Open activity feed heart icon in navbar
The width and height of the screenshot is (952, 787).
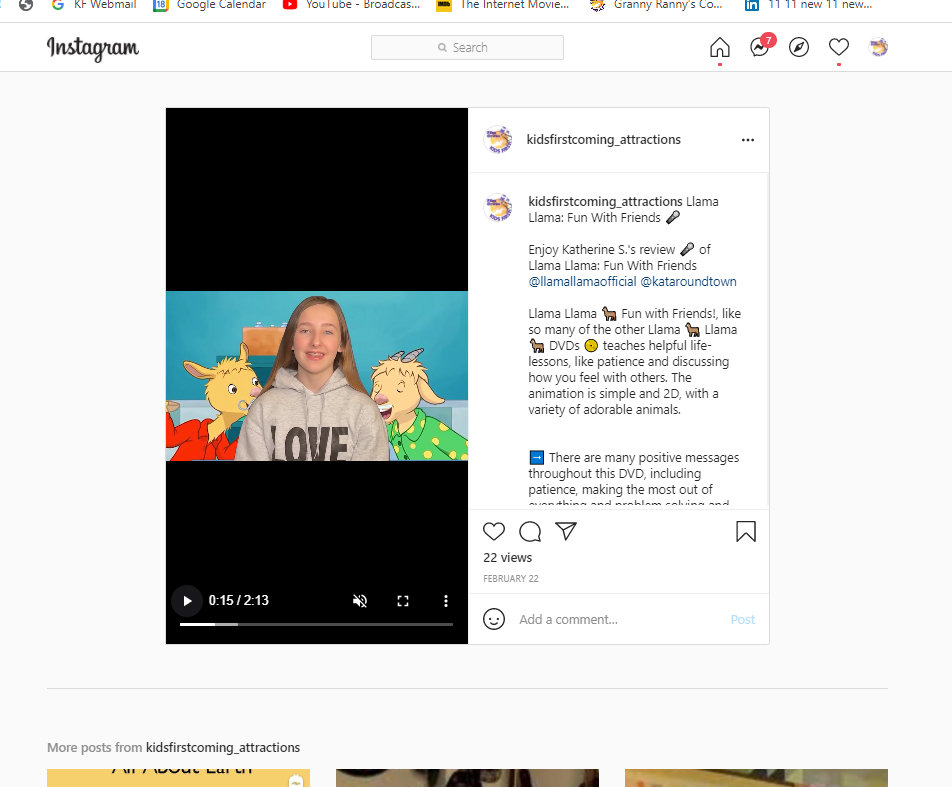838,47
